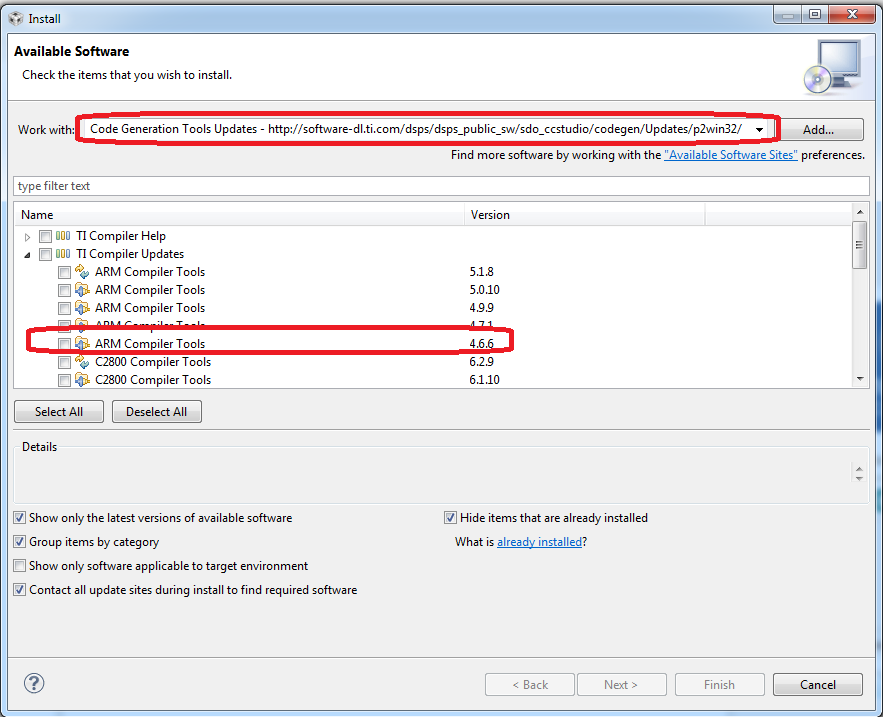883x717 pixels.
Task: Open the 'Available Software Sites' preferences link
Action: (x=730, y=155)
